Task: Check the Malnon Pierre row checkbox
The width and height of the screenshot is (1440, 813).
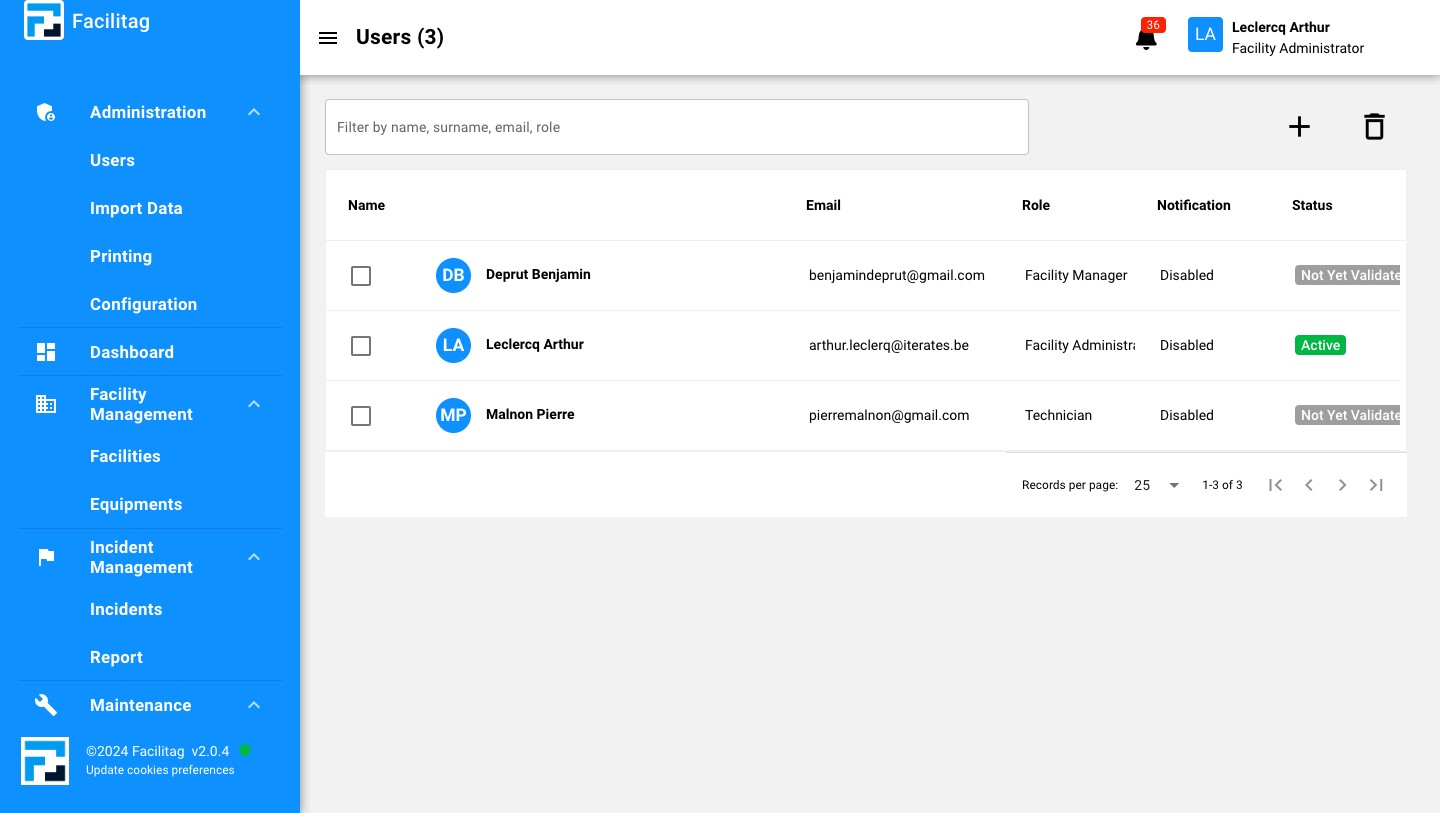Action: pyautogui.click(x=361, y=416)
